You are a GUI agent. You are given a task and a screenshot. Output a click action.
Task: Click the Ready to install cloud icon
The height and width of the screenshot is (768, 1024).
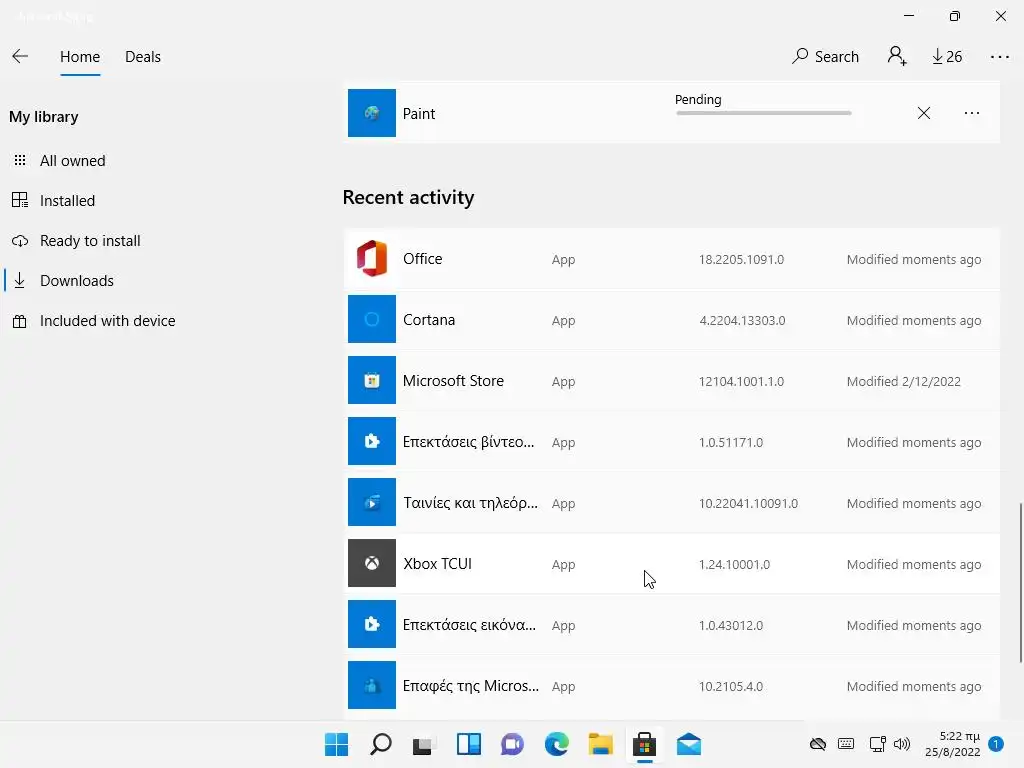20,241
